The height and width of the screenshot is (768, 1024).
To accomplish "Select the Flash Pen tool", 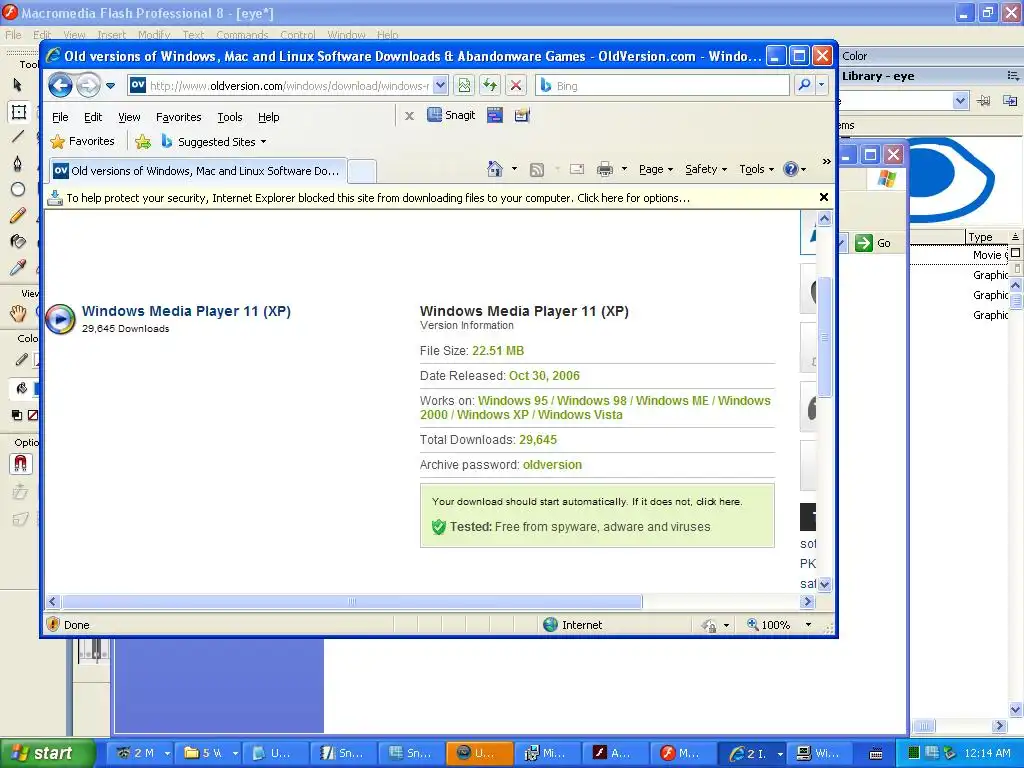I will tap(18, 163).
